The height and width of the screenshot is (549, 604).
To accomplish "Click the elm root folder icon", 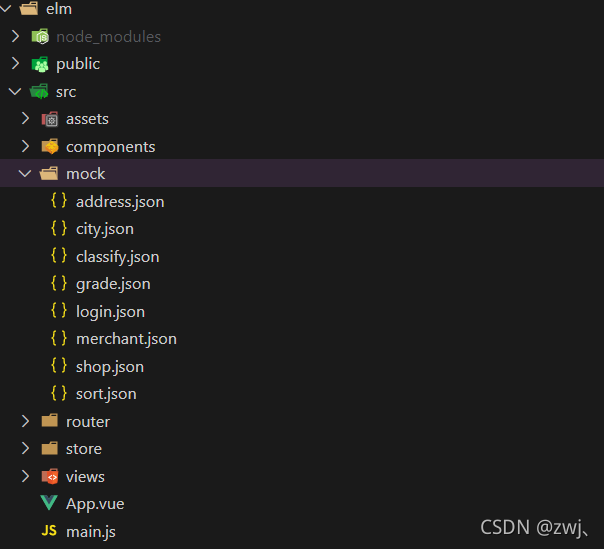I will (29, 8).
